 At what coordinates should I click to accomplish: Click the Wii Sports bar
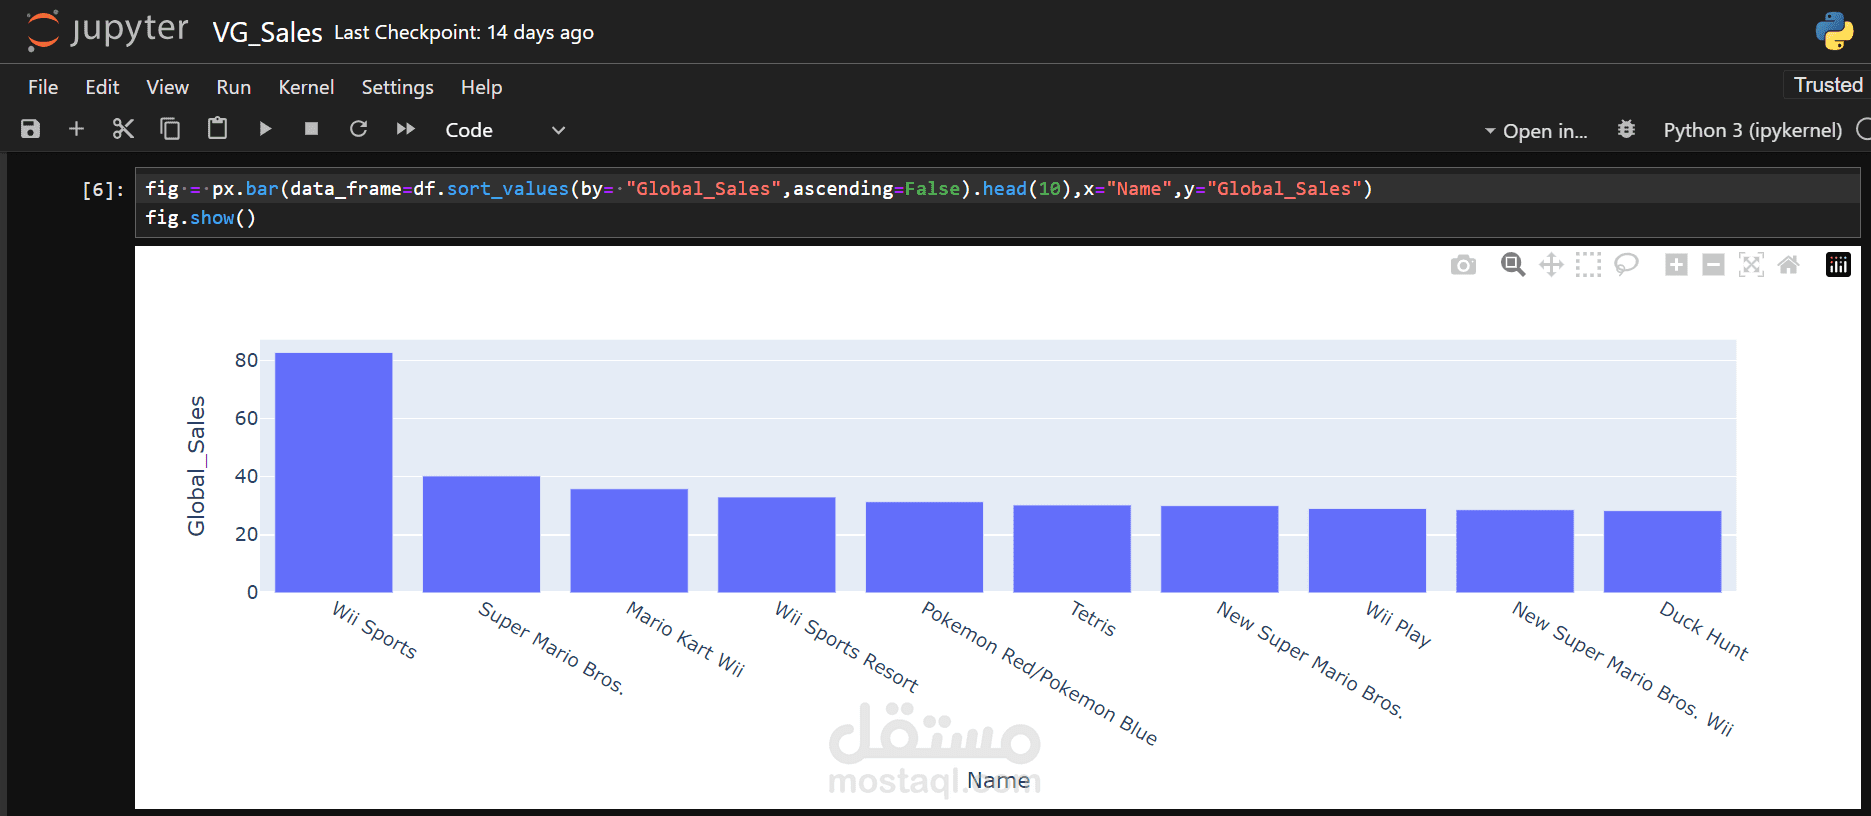(x=334, y=472)
